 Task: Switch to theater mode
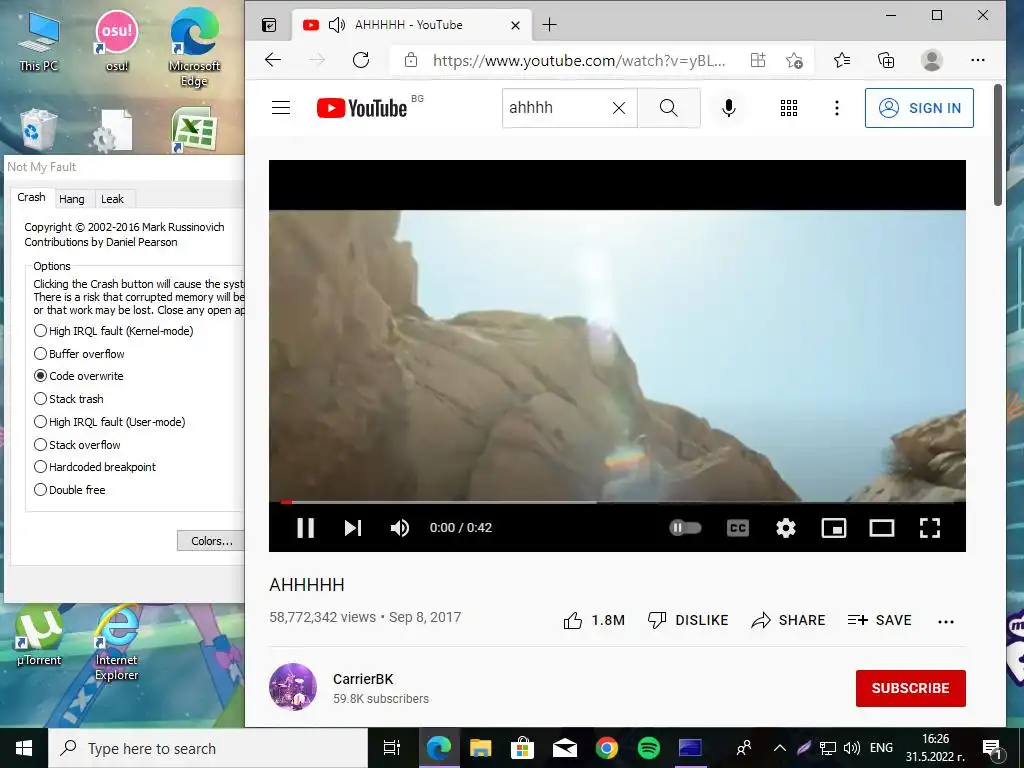882,528
